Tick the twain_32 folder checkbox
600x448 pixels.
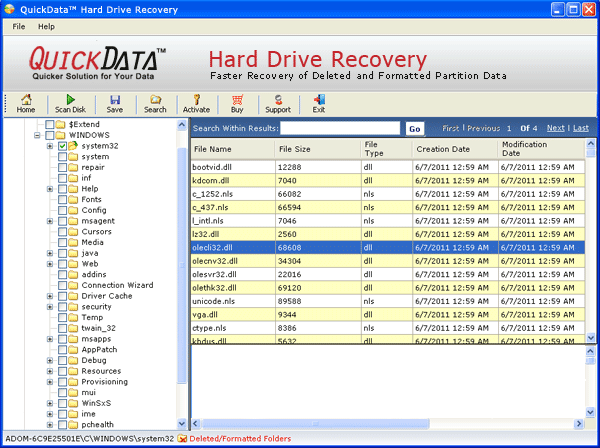point(63,328)
